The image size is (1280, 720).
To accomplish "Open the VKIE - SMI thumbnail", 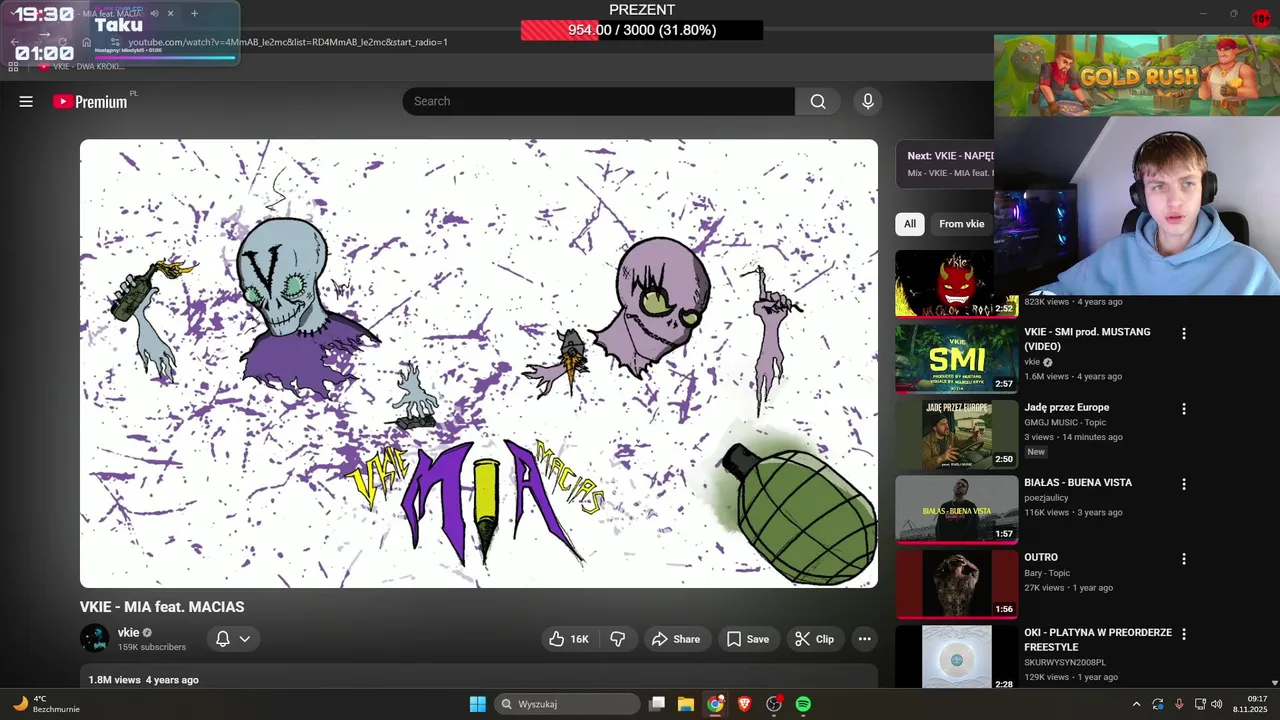I will point(956,358).
